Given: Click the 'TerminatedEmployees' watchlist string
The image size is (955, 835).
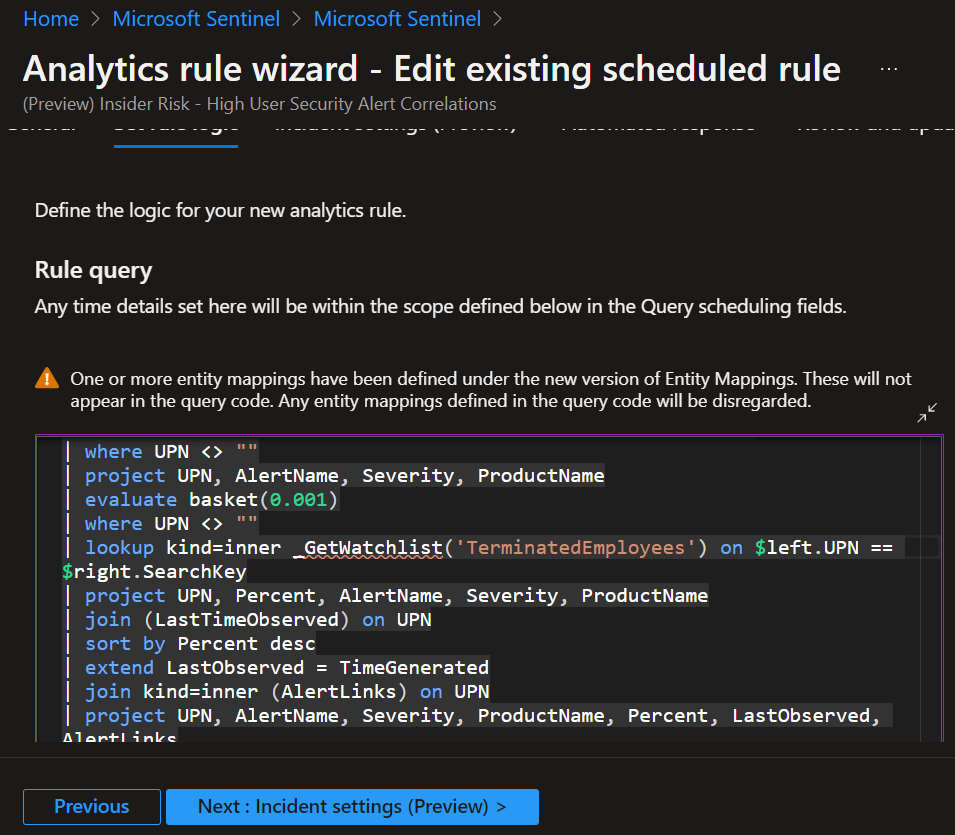Looking at the screenshot, I should tap(576, 548).
